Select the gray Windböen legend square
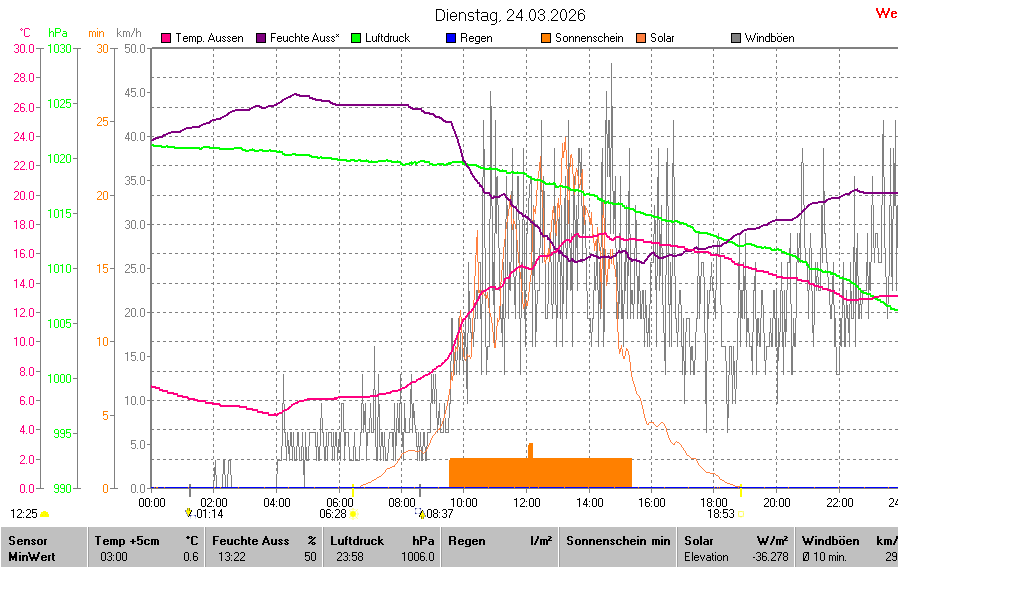The height and width of the screenshot is (608, 1024). click(x=737, y=38)
